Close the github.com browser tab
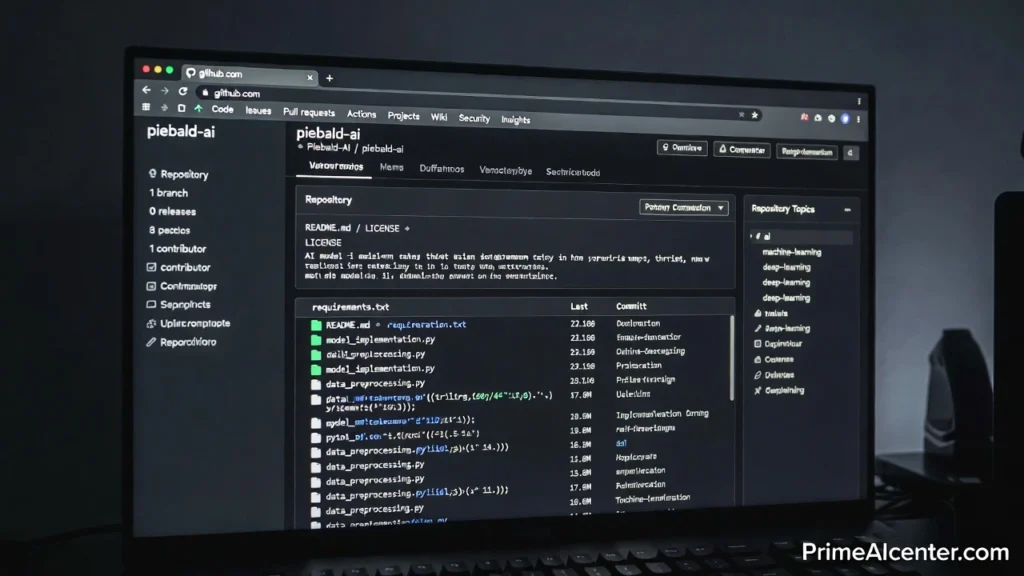Viewport: 1024px width, 576px height. (309, 77)
